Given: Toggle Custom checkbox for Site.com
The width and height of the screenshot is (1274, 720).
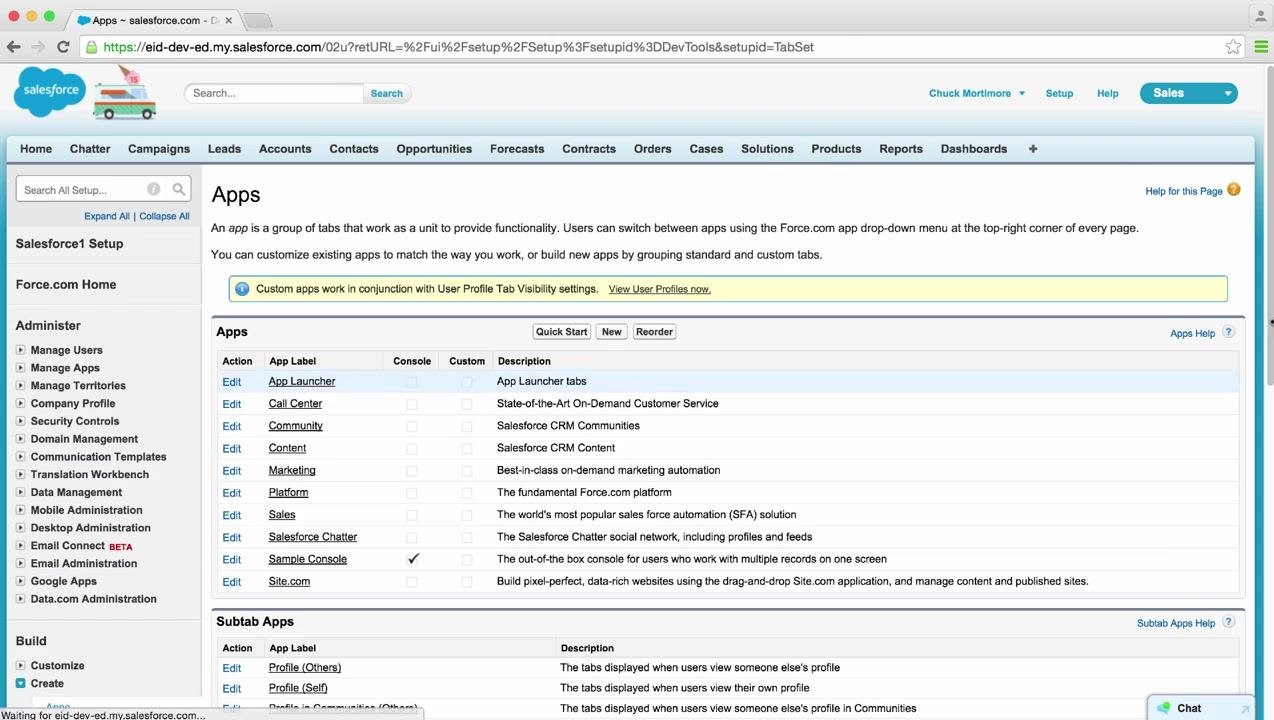Looking at the screenshot, I should [467, 582].
